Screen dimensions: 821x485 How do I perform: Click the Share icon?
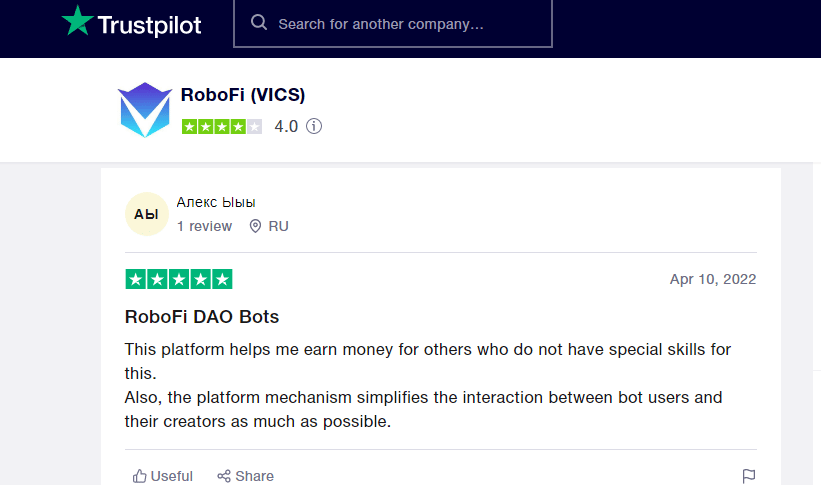(x=224, y=476)
